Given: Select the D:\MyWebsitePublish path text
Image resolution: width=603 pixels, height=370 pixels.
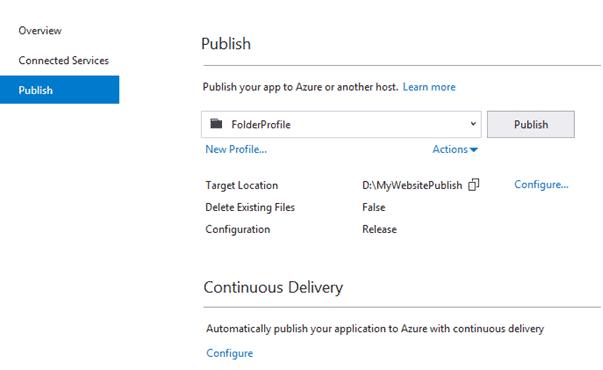Looking at the screenshot, I should pyautogui.click(x=412, y=185).
